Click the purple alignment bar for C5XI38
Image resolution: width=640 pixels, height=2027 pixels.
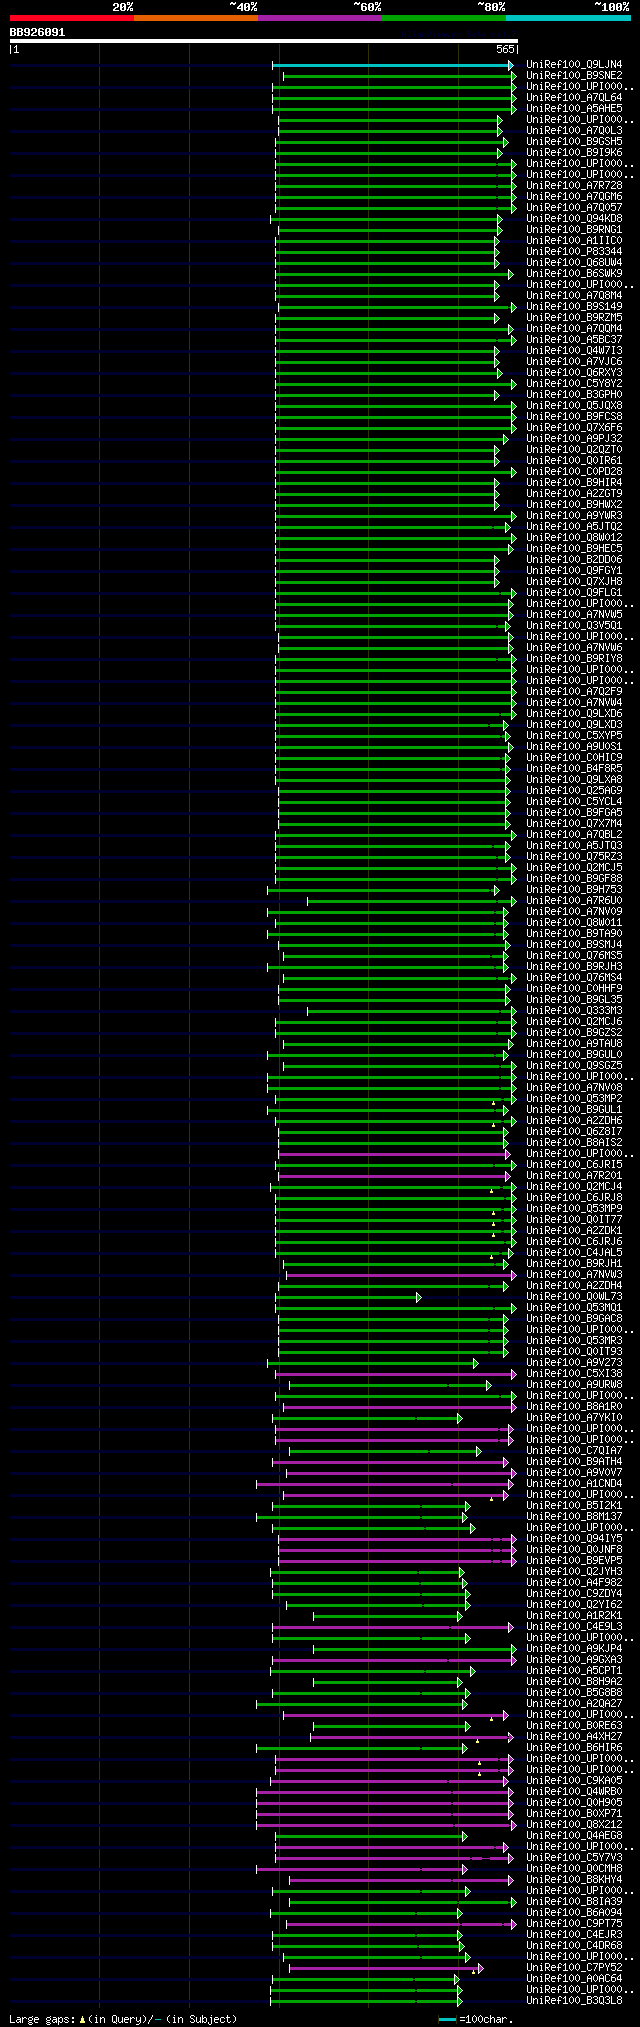pos(394,1374)
